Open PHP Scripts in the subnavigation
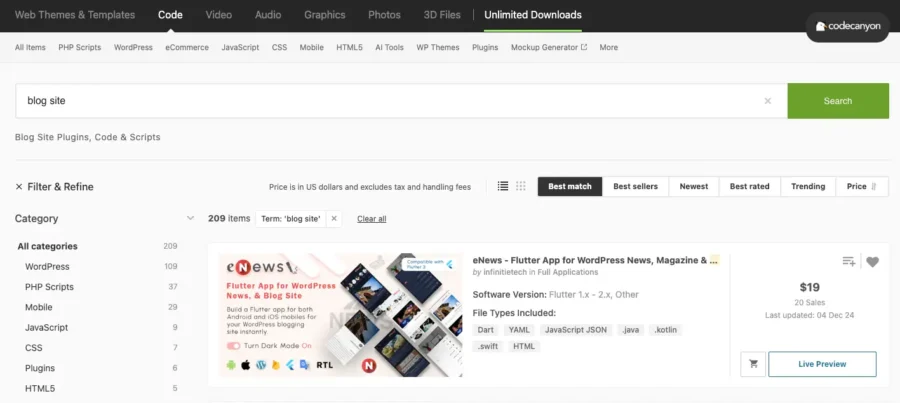 tap(80, 48)
